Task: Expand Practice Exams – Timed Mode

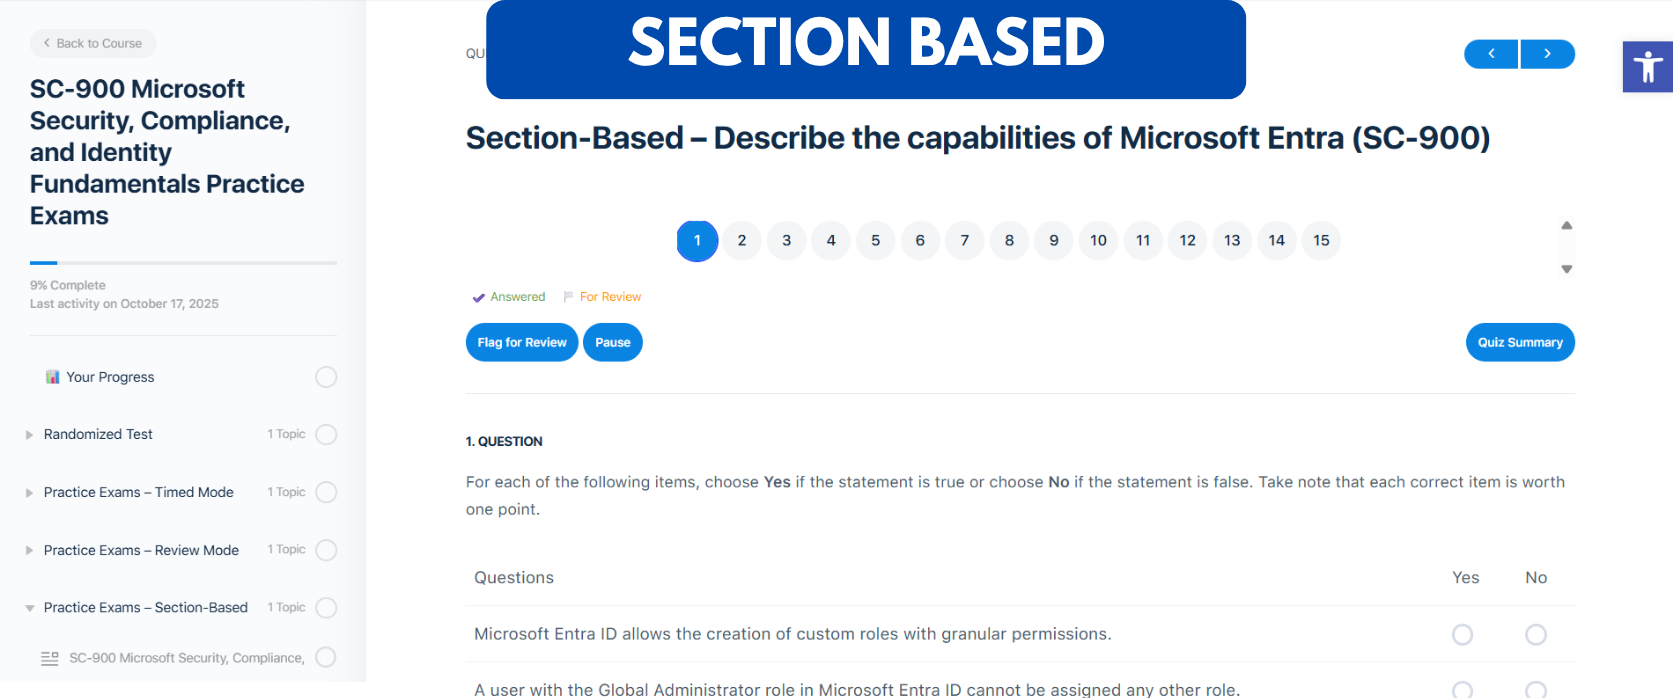Action: [29, 493]
